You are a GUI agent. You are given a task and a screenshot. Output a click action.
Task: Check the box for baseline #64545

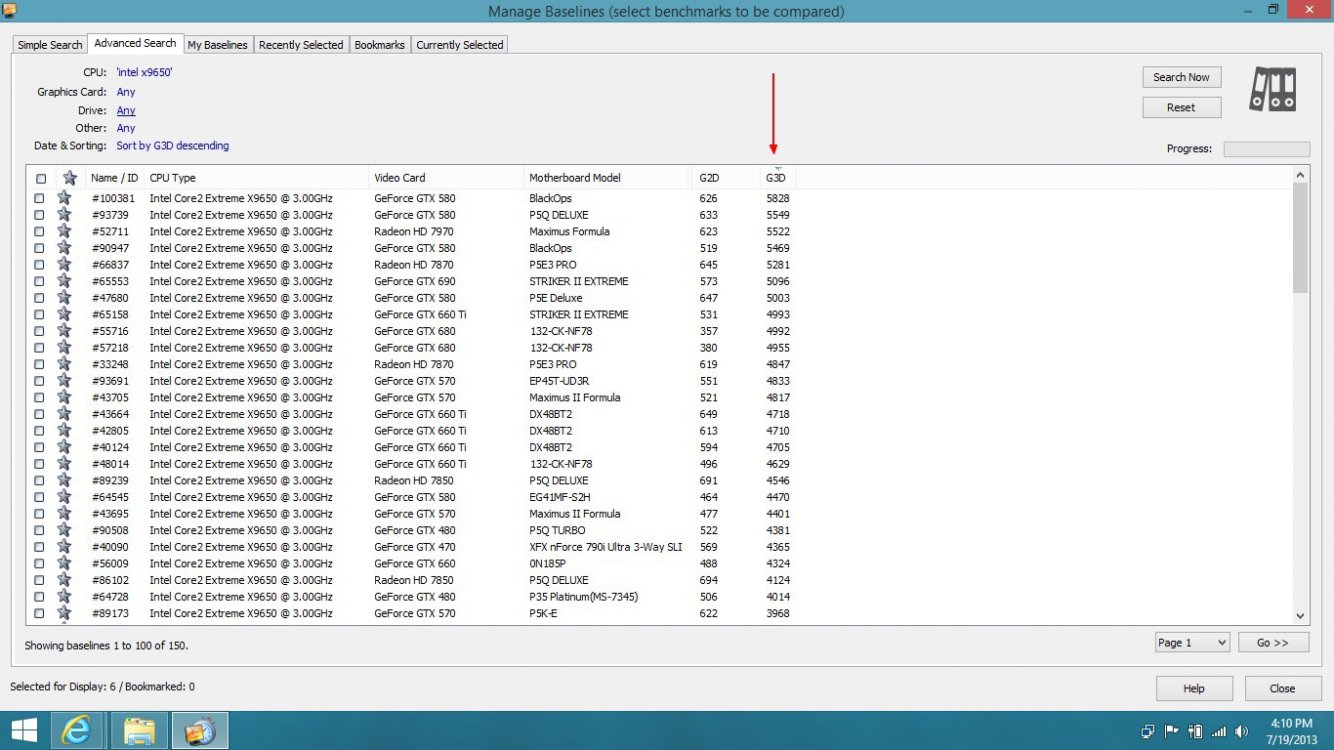pos(40,497)
